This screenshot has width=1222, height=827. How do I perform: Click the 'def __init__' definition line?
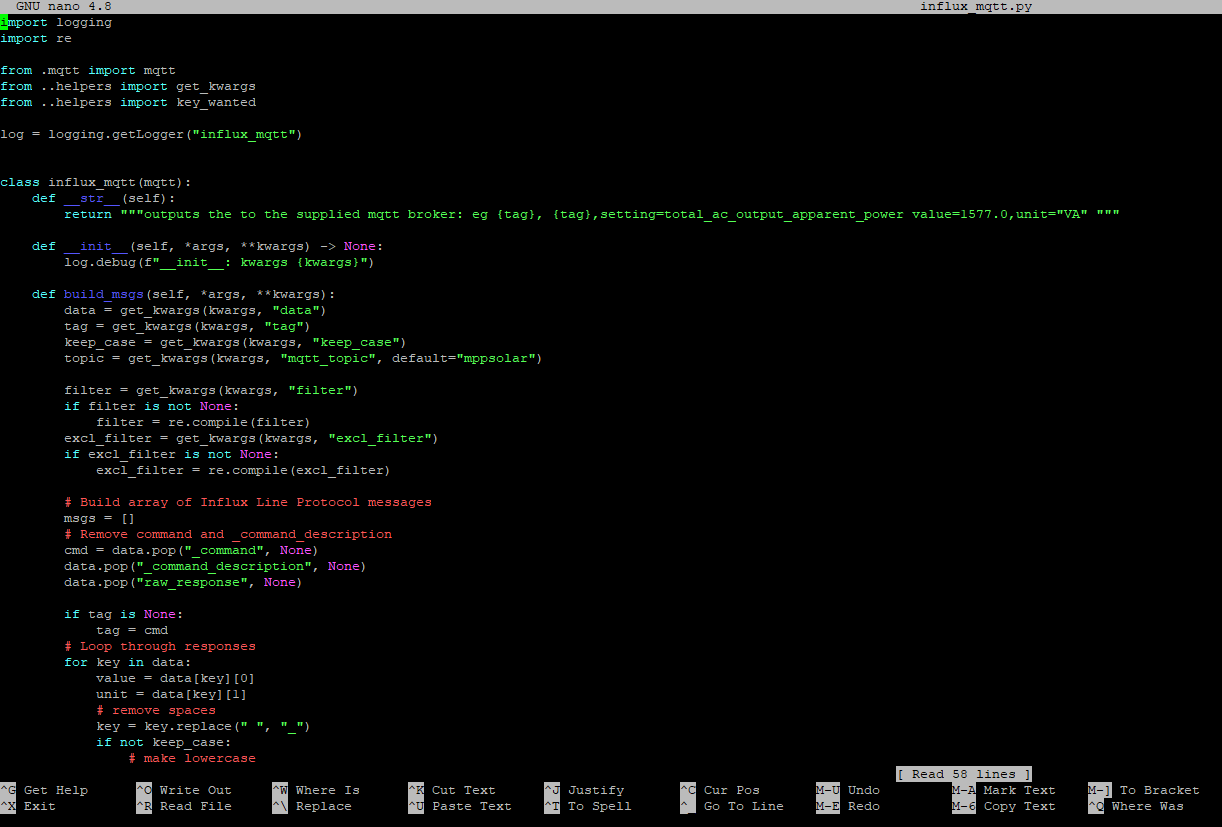point(208,246)
